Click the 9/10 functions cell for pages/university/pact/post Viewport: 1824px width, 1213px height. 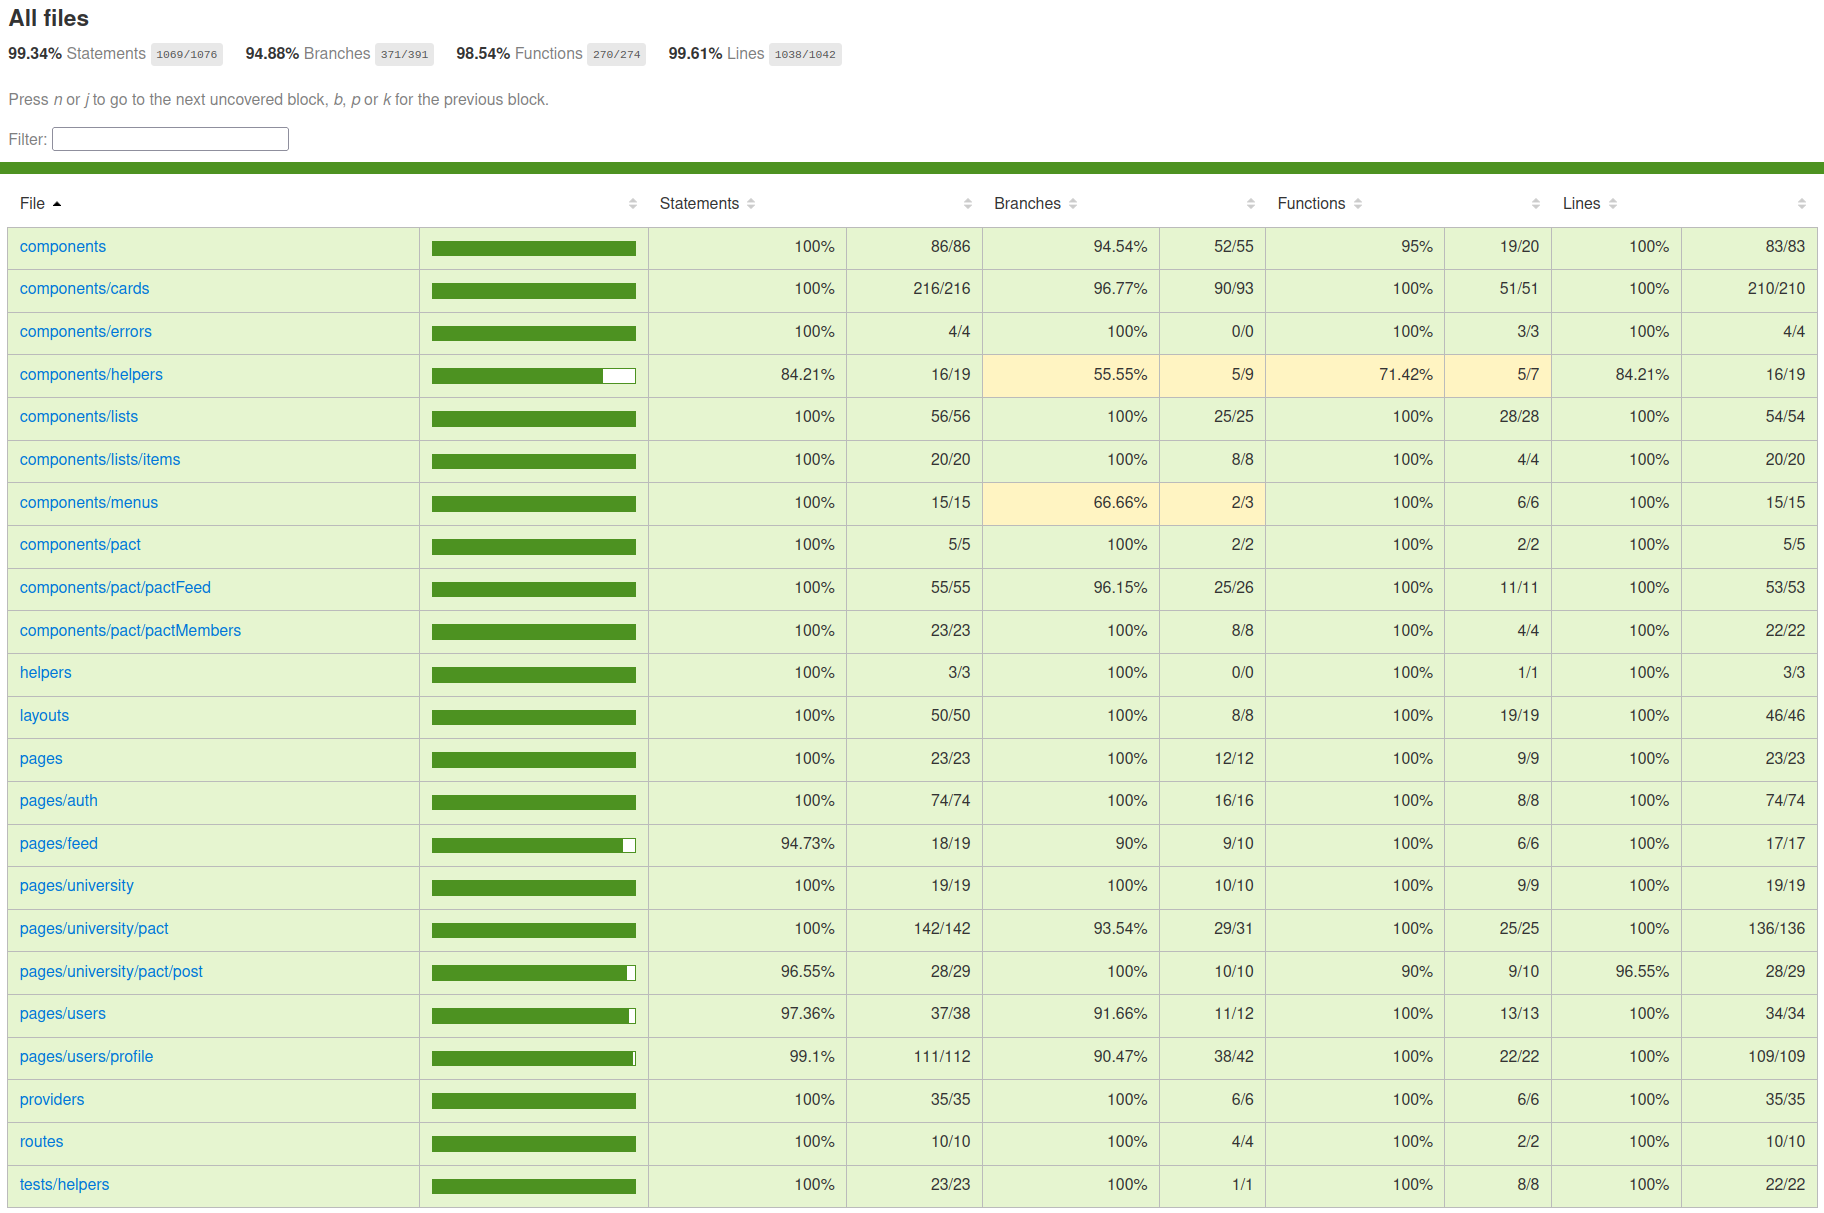(1498, 972)
